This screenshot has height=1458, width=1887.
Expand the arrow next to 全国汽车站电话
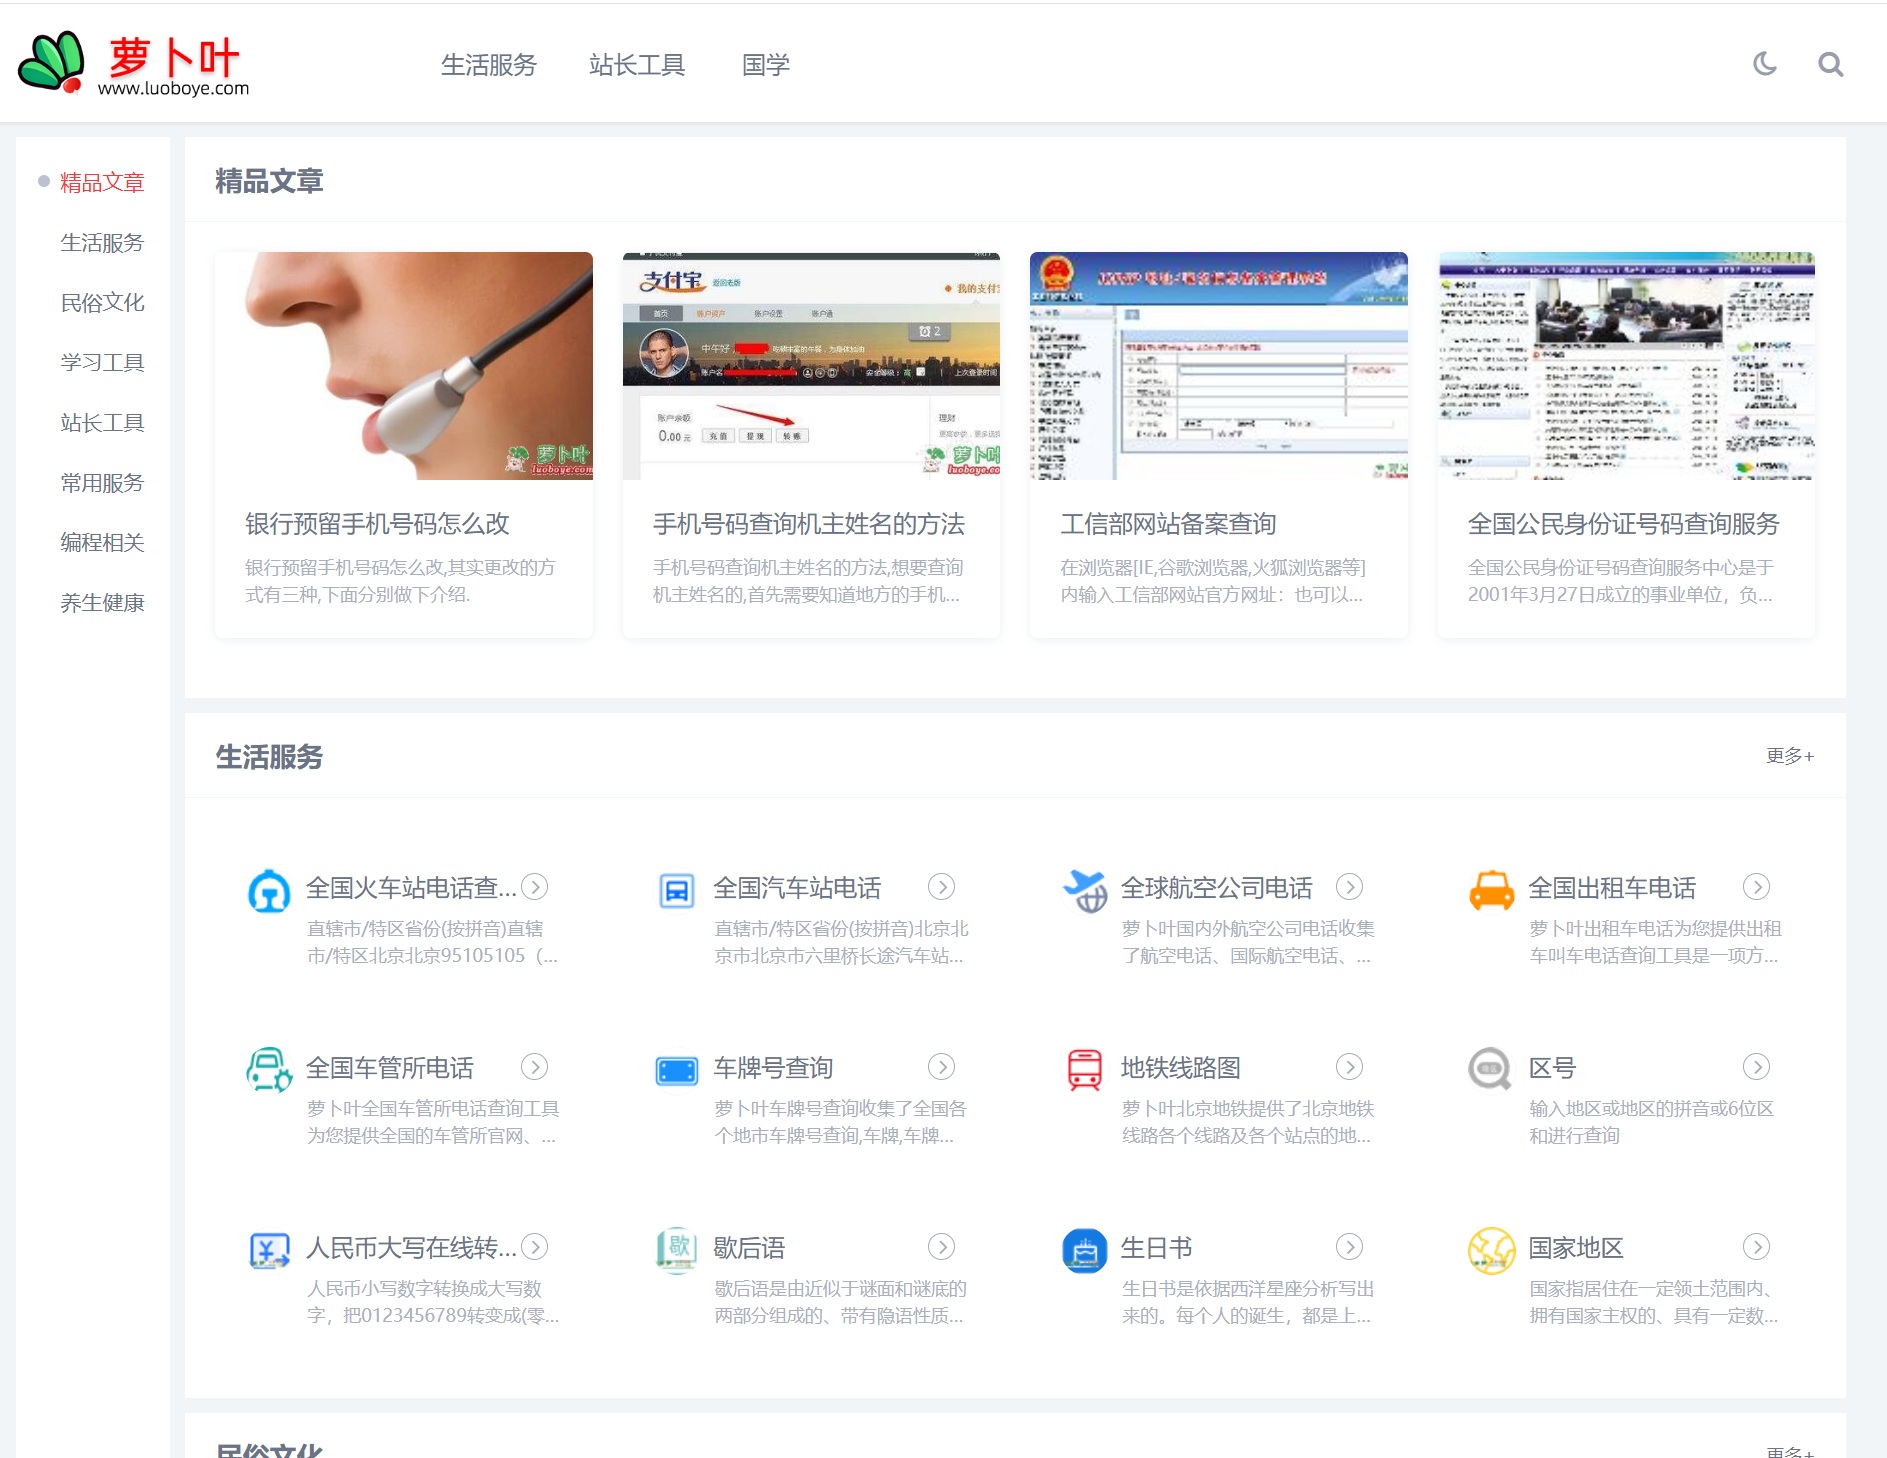click(941, 887)
